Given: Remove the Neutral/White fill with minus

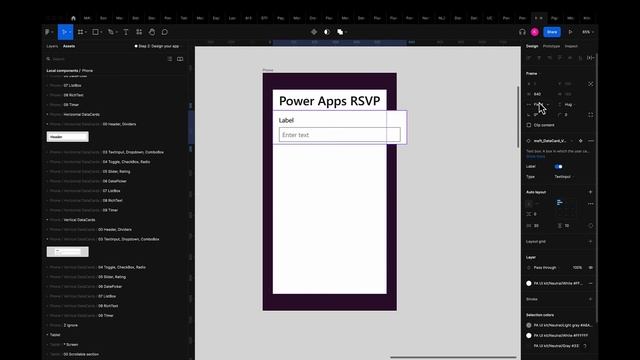Looking at the screenshot, I should (x=591, y=283).
